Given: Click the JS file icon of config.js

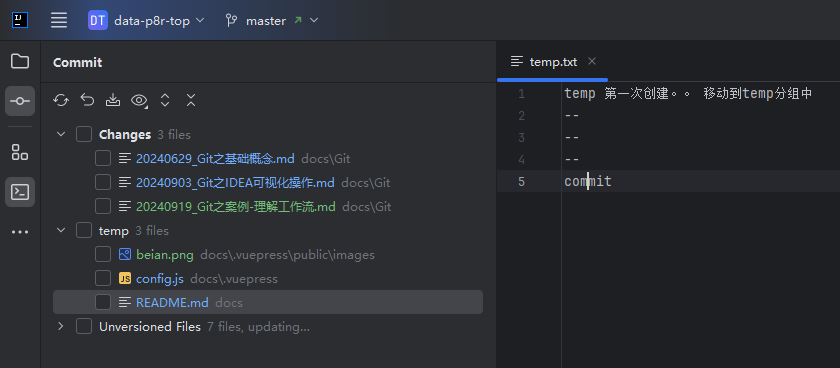Looking at the screenshot, I should (125, 279).
